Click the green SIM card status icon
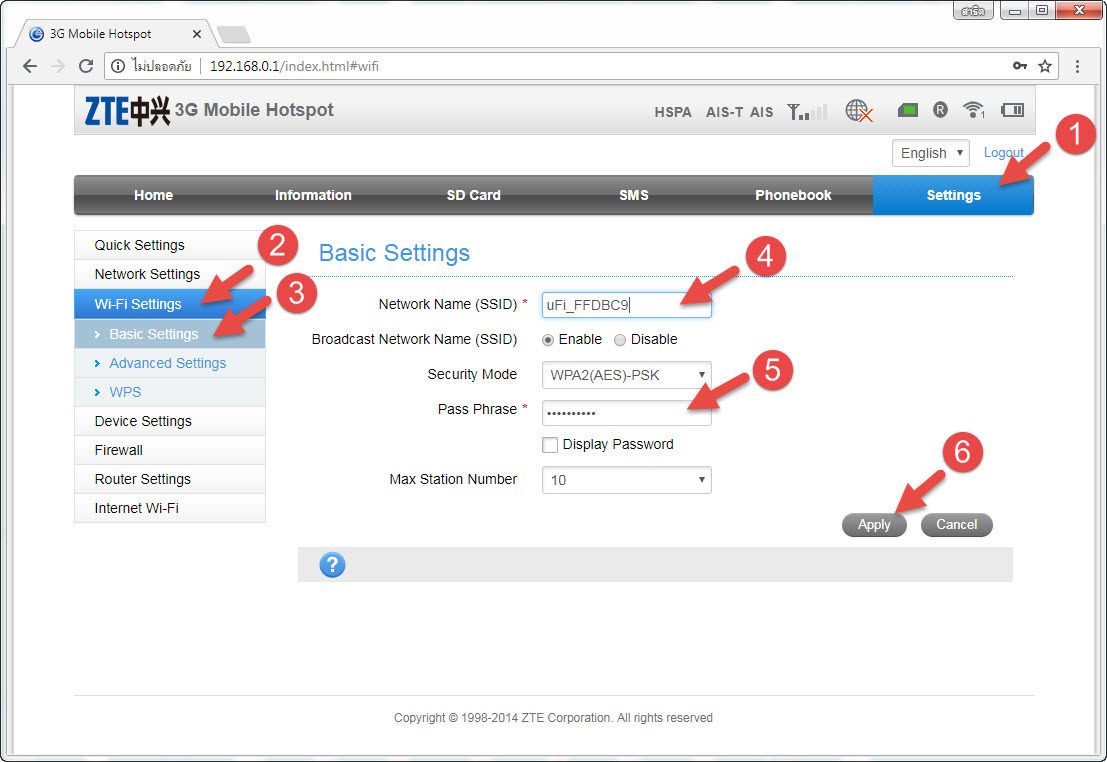1107x762 pixels. 908,109
